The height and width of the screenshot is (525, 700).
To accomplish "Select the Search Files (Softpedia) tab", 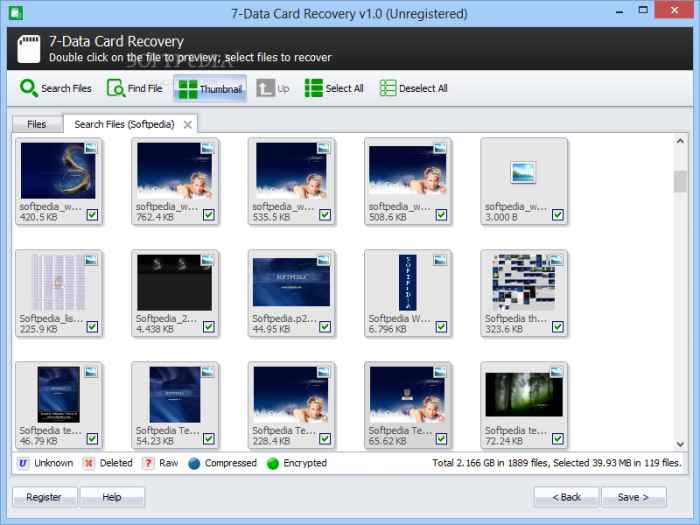I will coord(124,125).
